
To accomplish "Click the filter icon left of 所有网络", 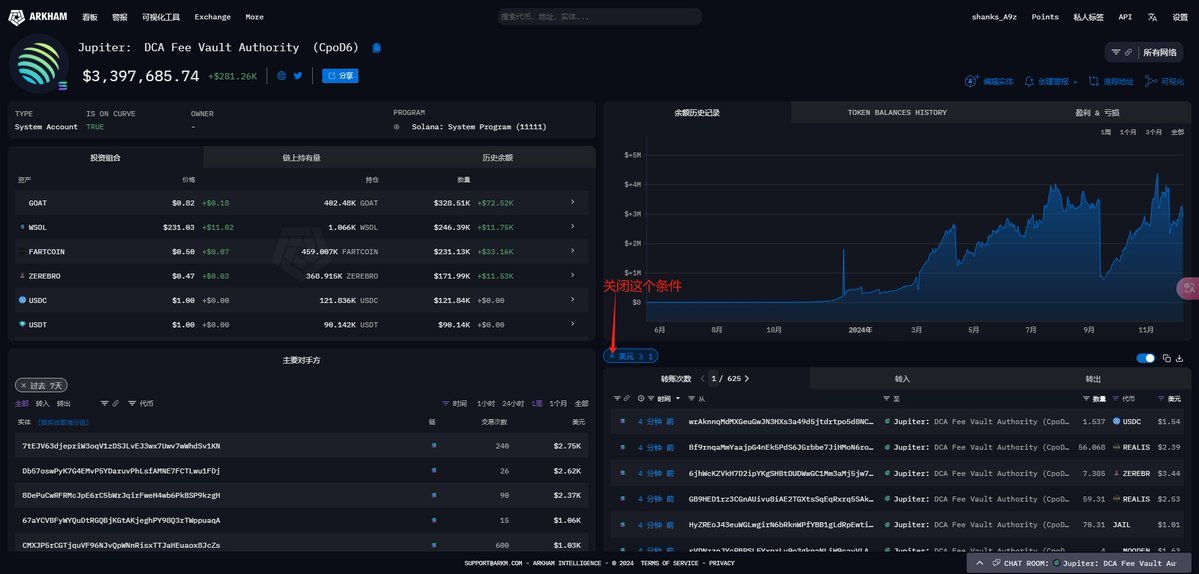I will click(x=1116, y=52).
